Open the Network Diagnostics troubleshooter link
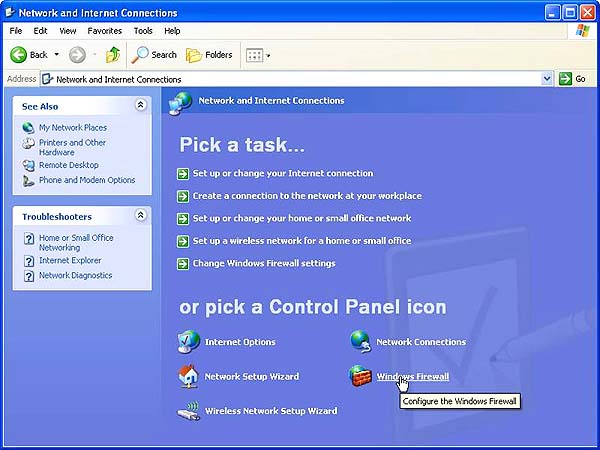600x450 pixels. click(75, 275)
